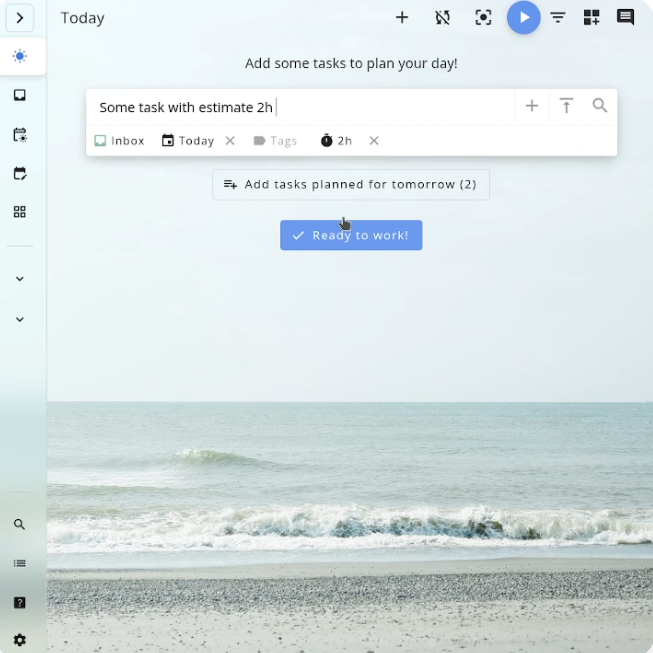Open Inbox from the left sidebar
Image resolution: width=653 pixels, height=653 pixels.
point(20,96)
